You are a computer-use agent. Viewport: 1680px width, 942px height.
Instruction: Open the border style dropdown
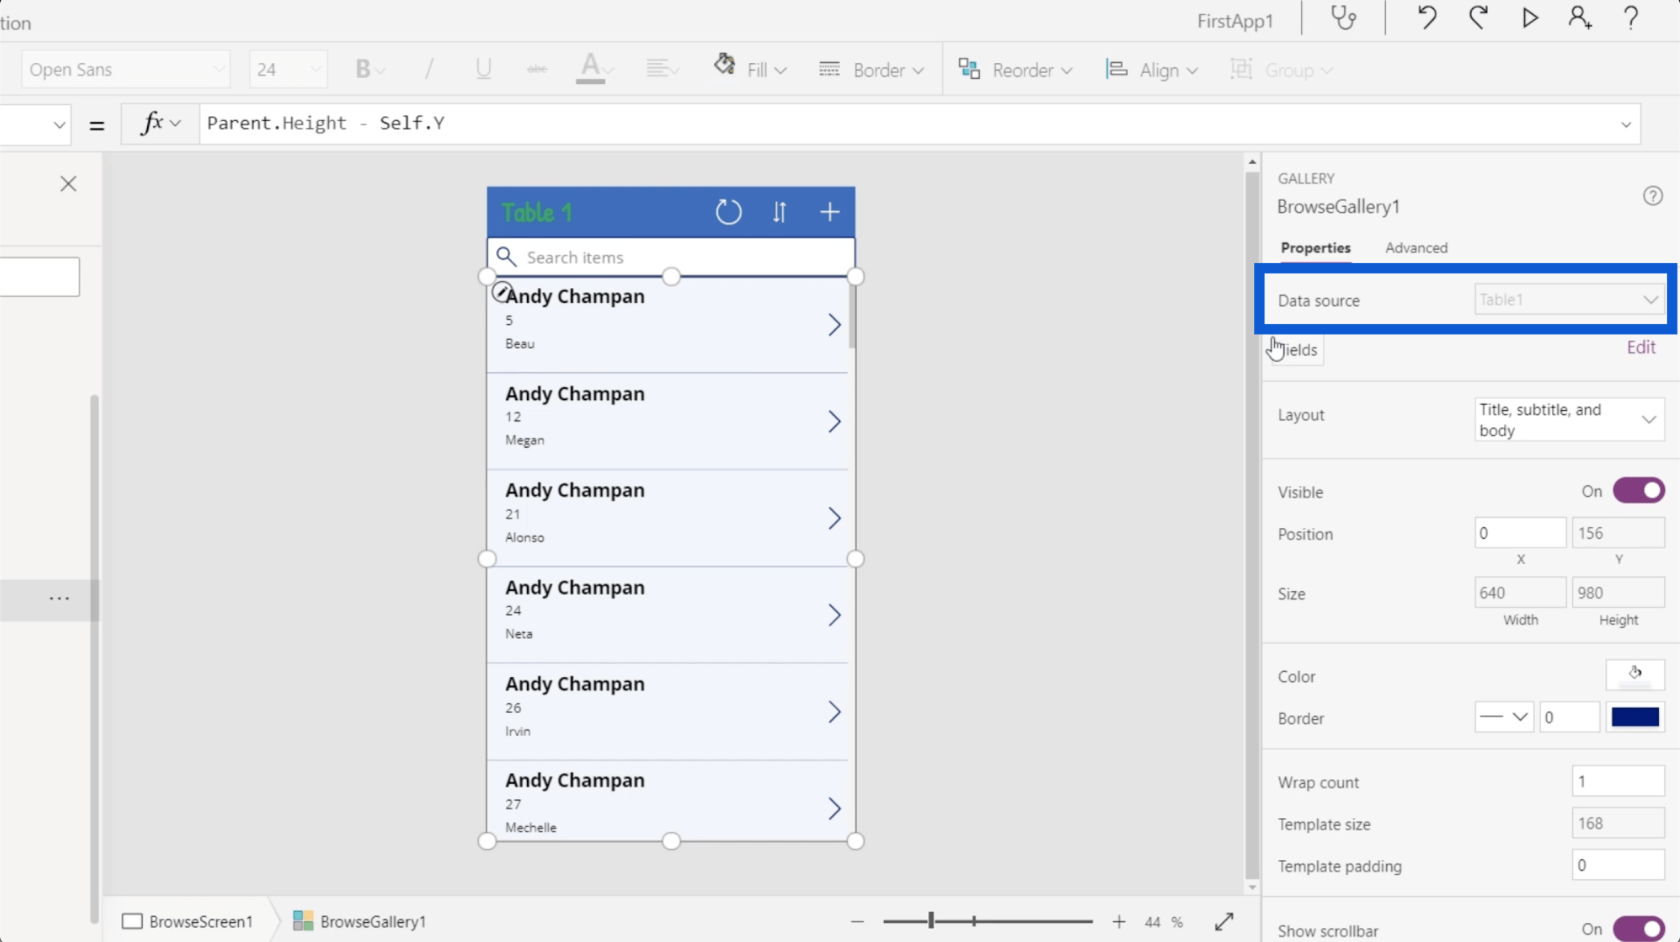pos(1504,717)
